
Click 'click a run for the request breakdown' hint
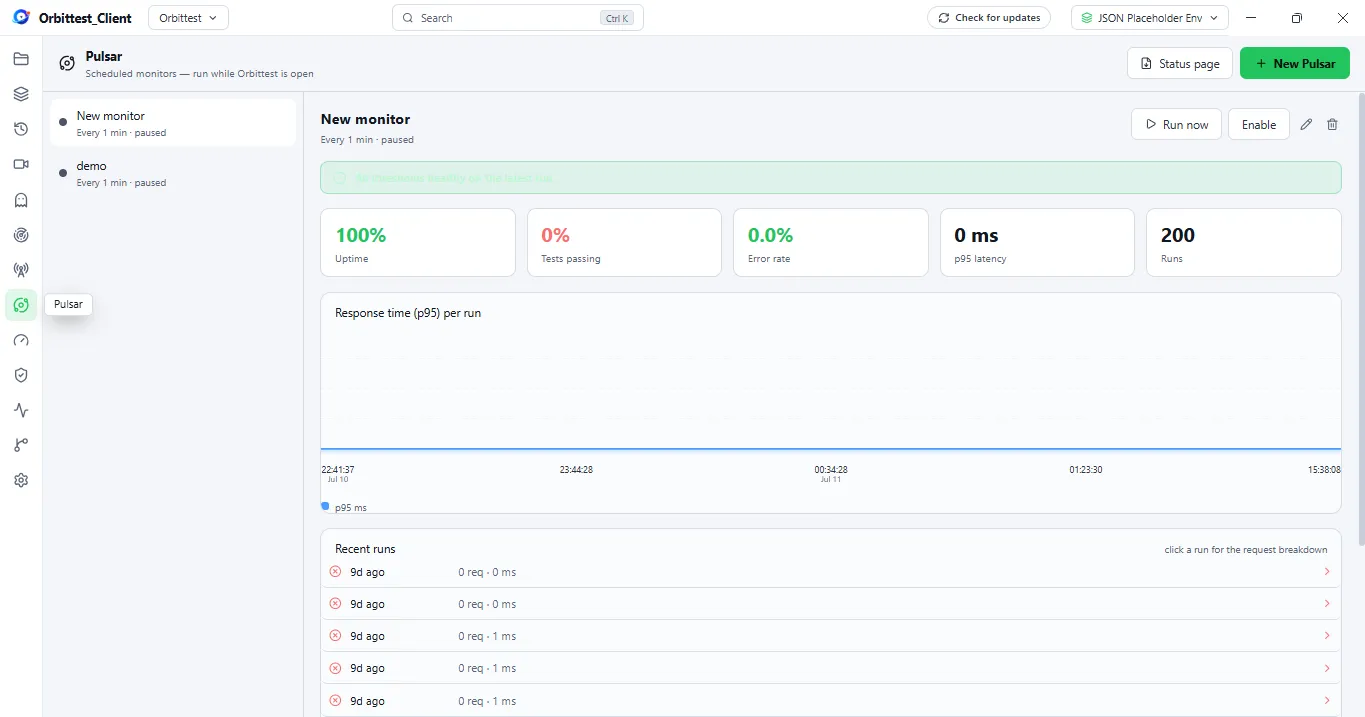tap(1246, 549)
